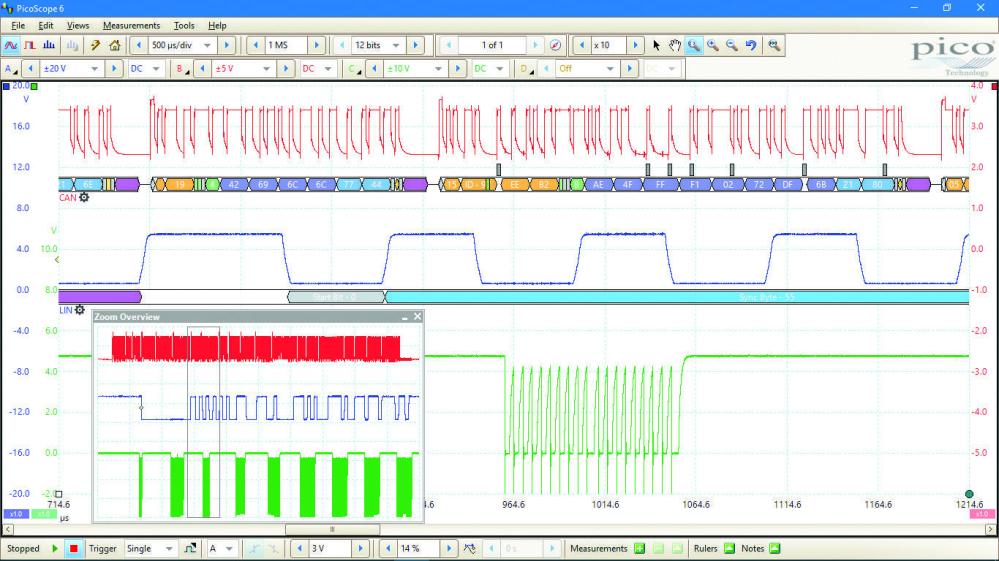The height and width of the screenshot is (561, 999).
Task: Close the Zoom Overview panel
Action: pyautogui.click(x=418, y=316)
